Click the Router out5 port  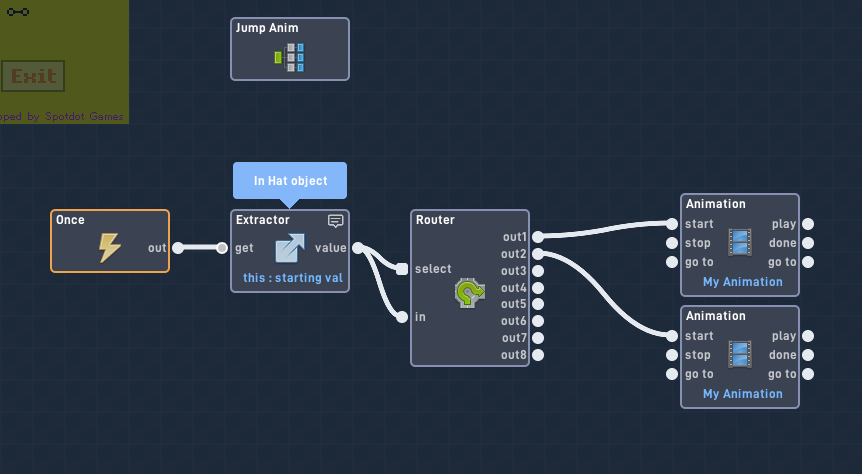pyautogui.click(x=538, y=304)
